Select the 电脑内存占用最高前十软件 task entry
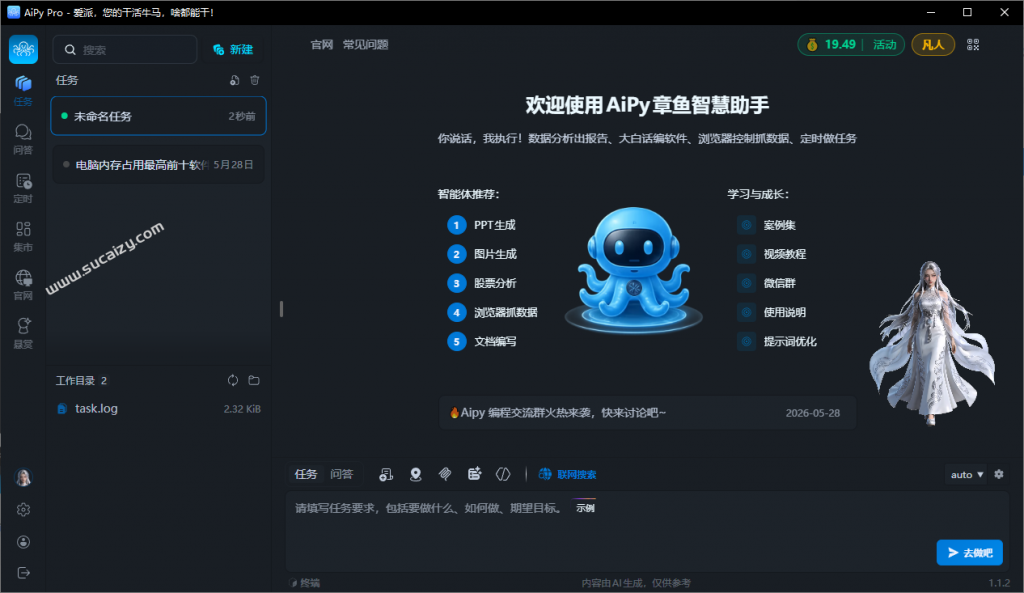Viewport: 1024px width, 593px height. [x=159, y=165]
